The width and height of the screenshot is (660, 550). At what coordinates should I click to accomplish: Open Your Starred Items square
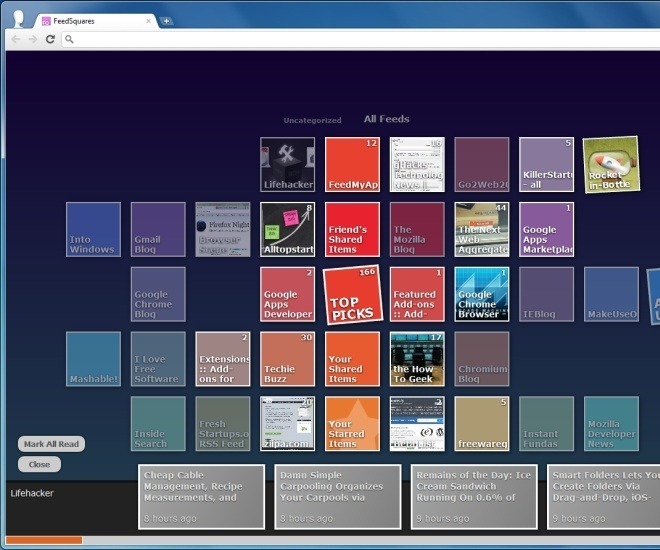[352, 424]
